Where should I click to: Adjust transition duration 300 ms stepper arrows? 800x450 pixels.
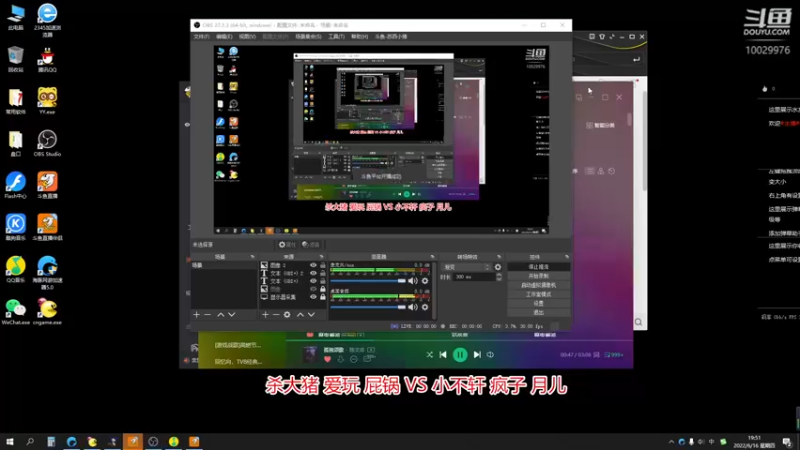(499, 277)
